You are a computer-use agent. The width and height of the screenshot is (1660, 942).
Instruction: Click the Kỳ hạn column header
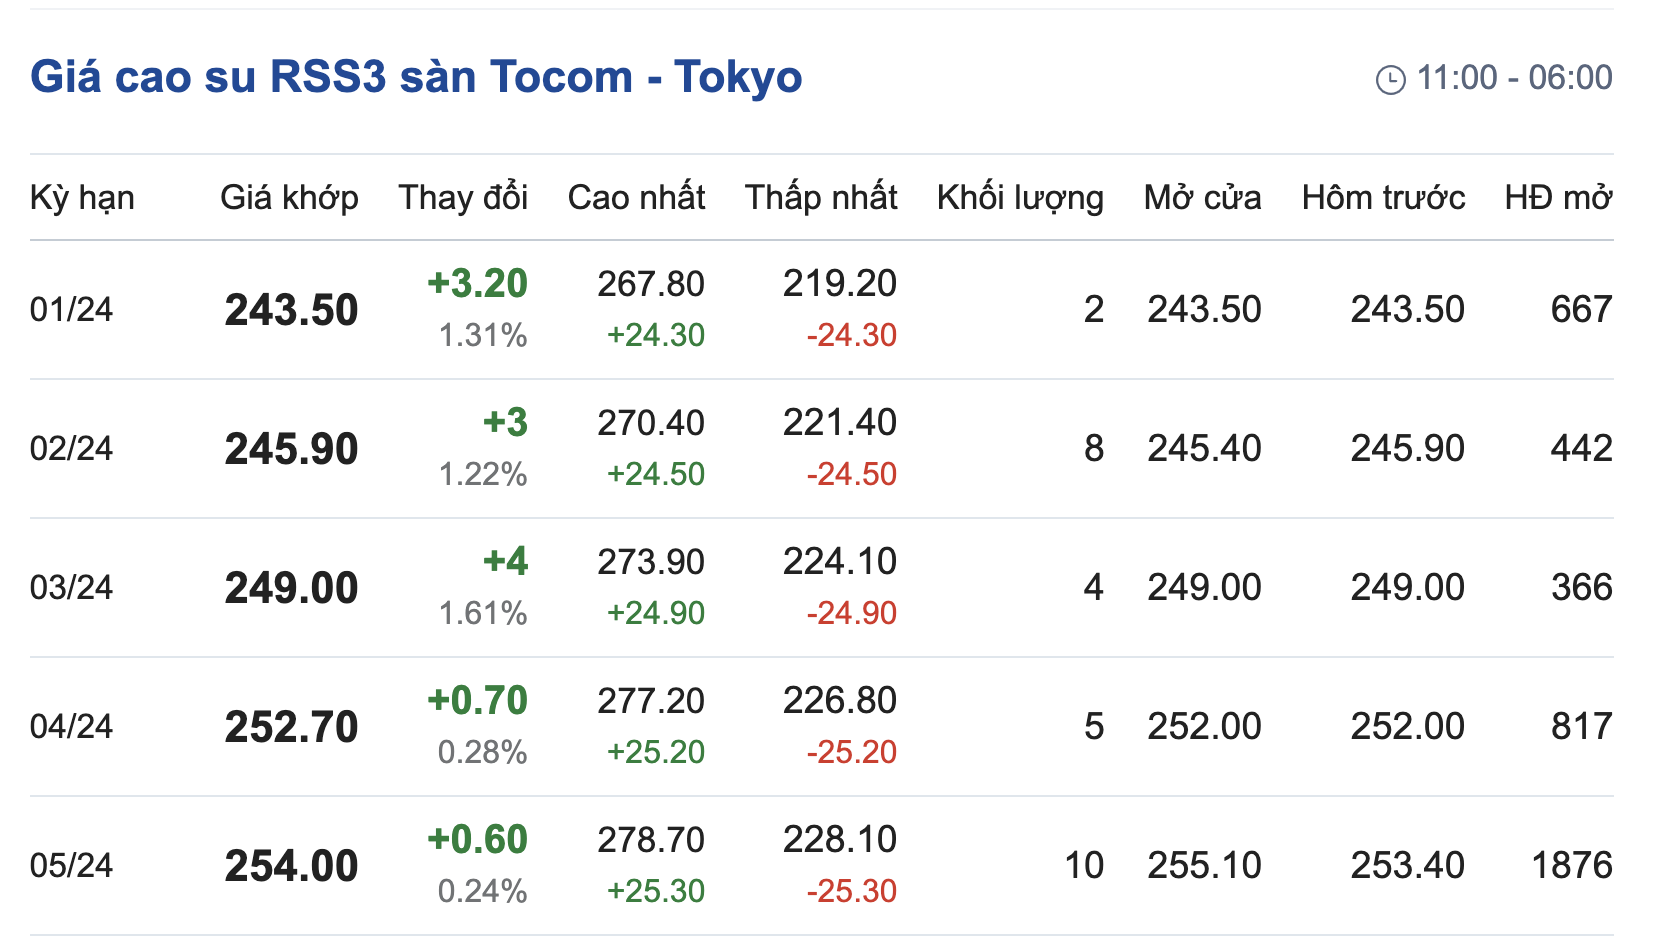click(x=82, y=198)
